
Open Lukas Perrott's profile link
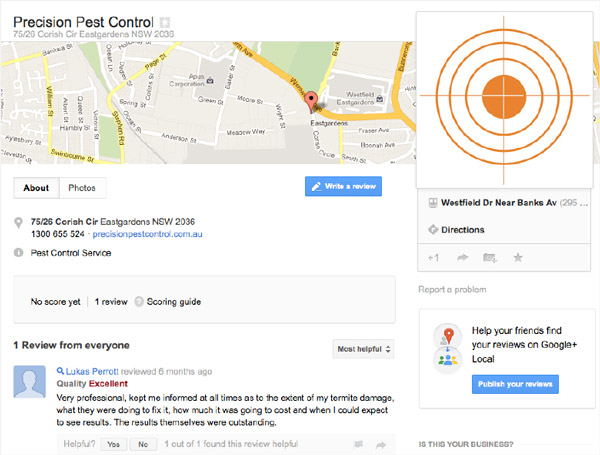(x=92, y=371)
